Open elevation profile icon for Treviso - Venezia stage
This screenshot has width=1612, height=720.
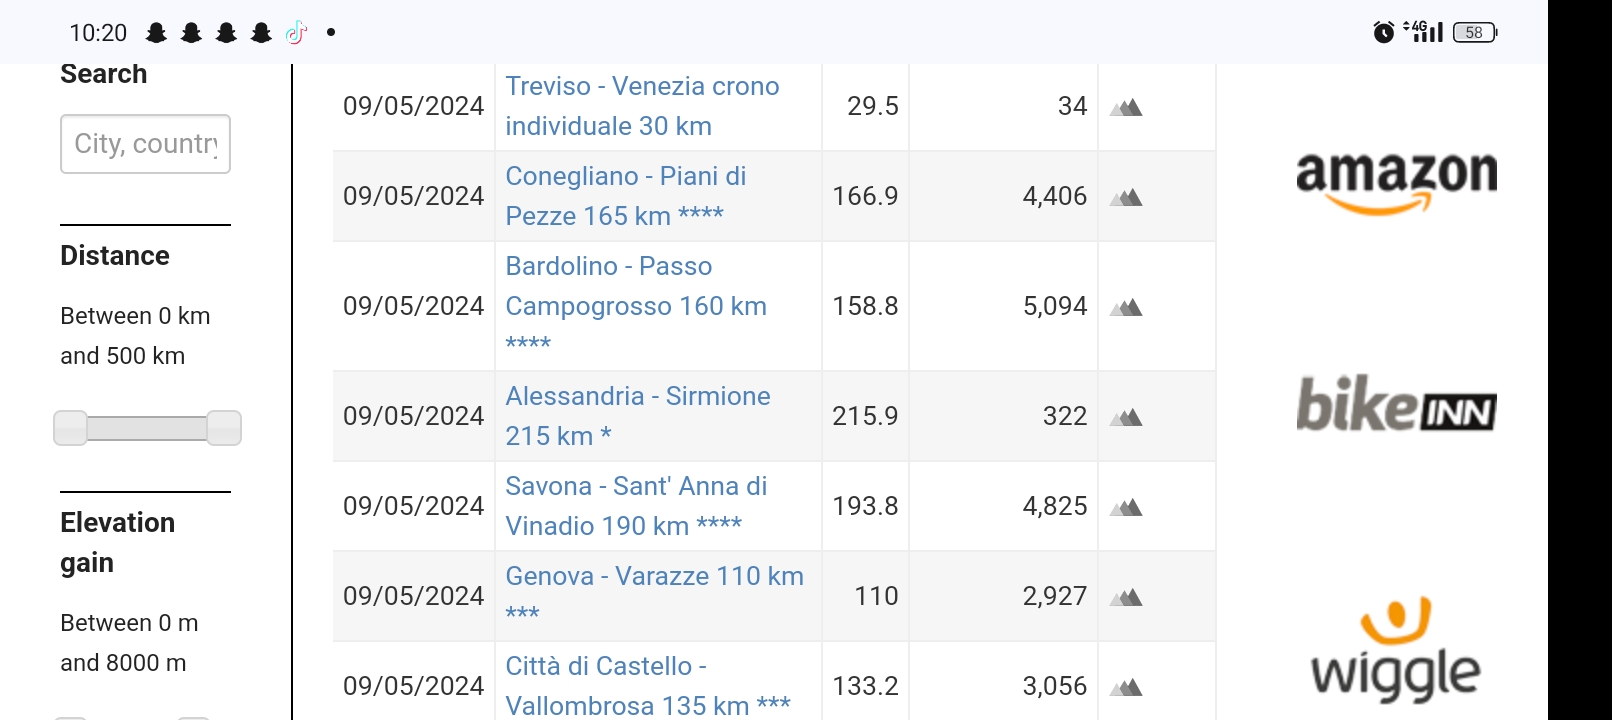(x=1126, y=107)
